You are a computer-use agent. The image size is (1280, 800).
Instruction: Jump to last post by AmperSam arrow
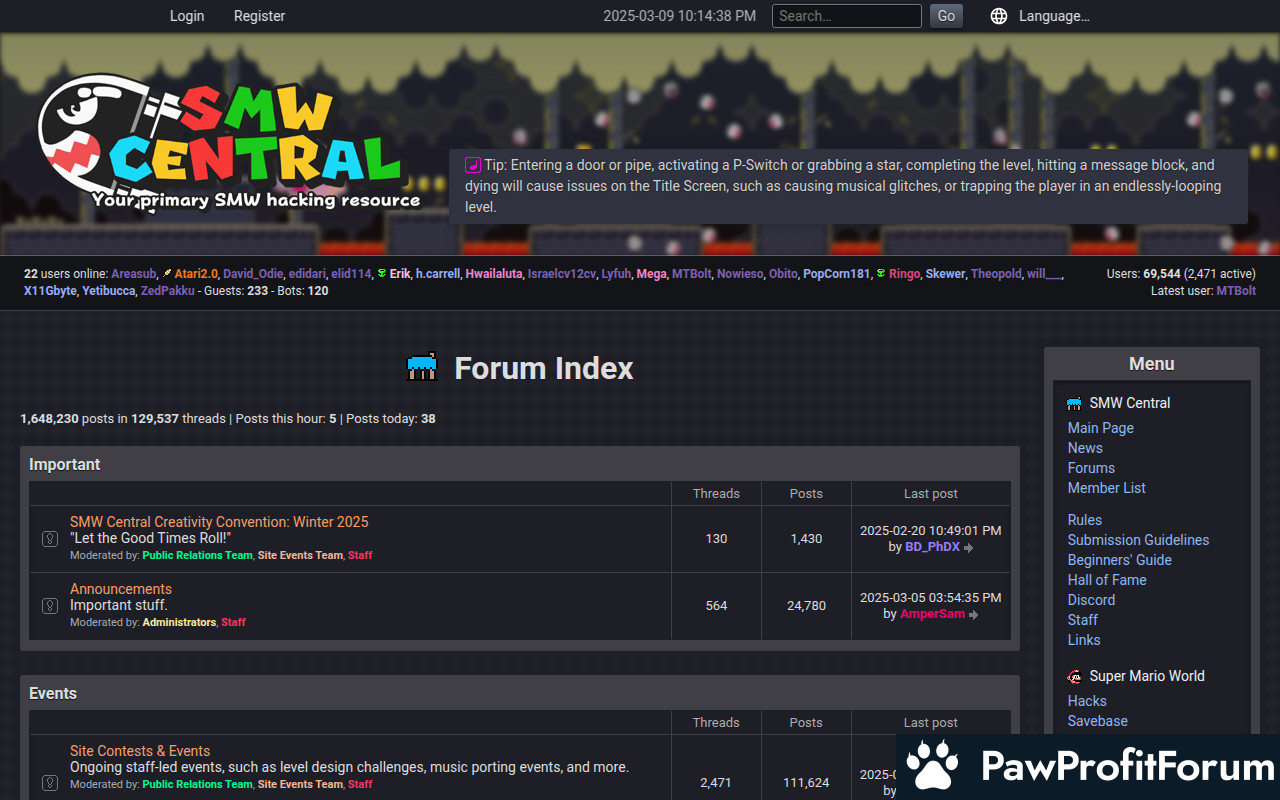pos(974,615)
